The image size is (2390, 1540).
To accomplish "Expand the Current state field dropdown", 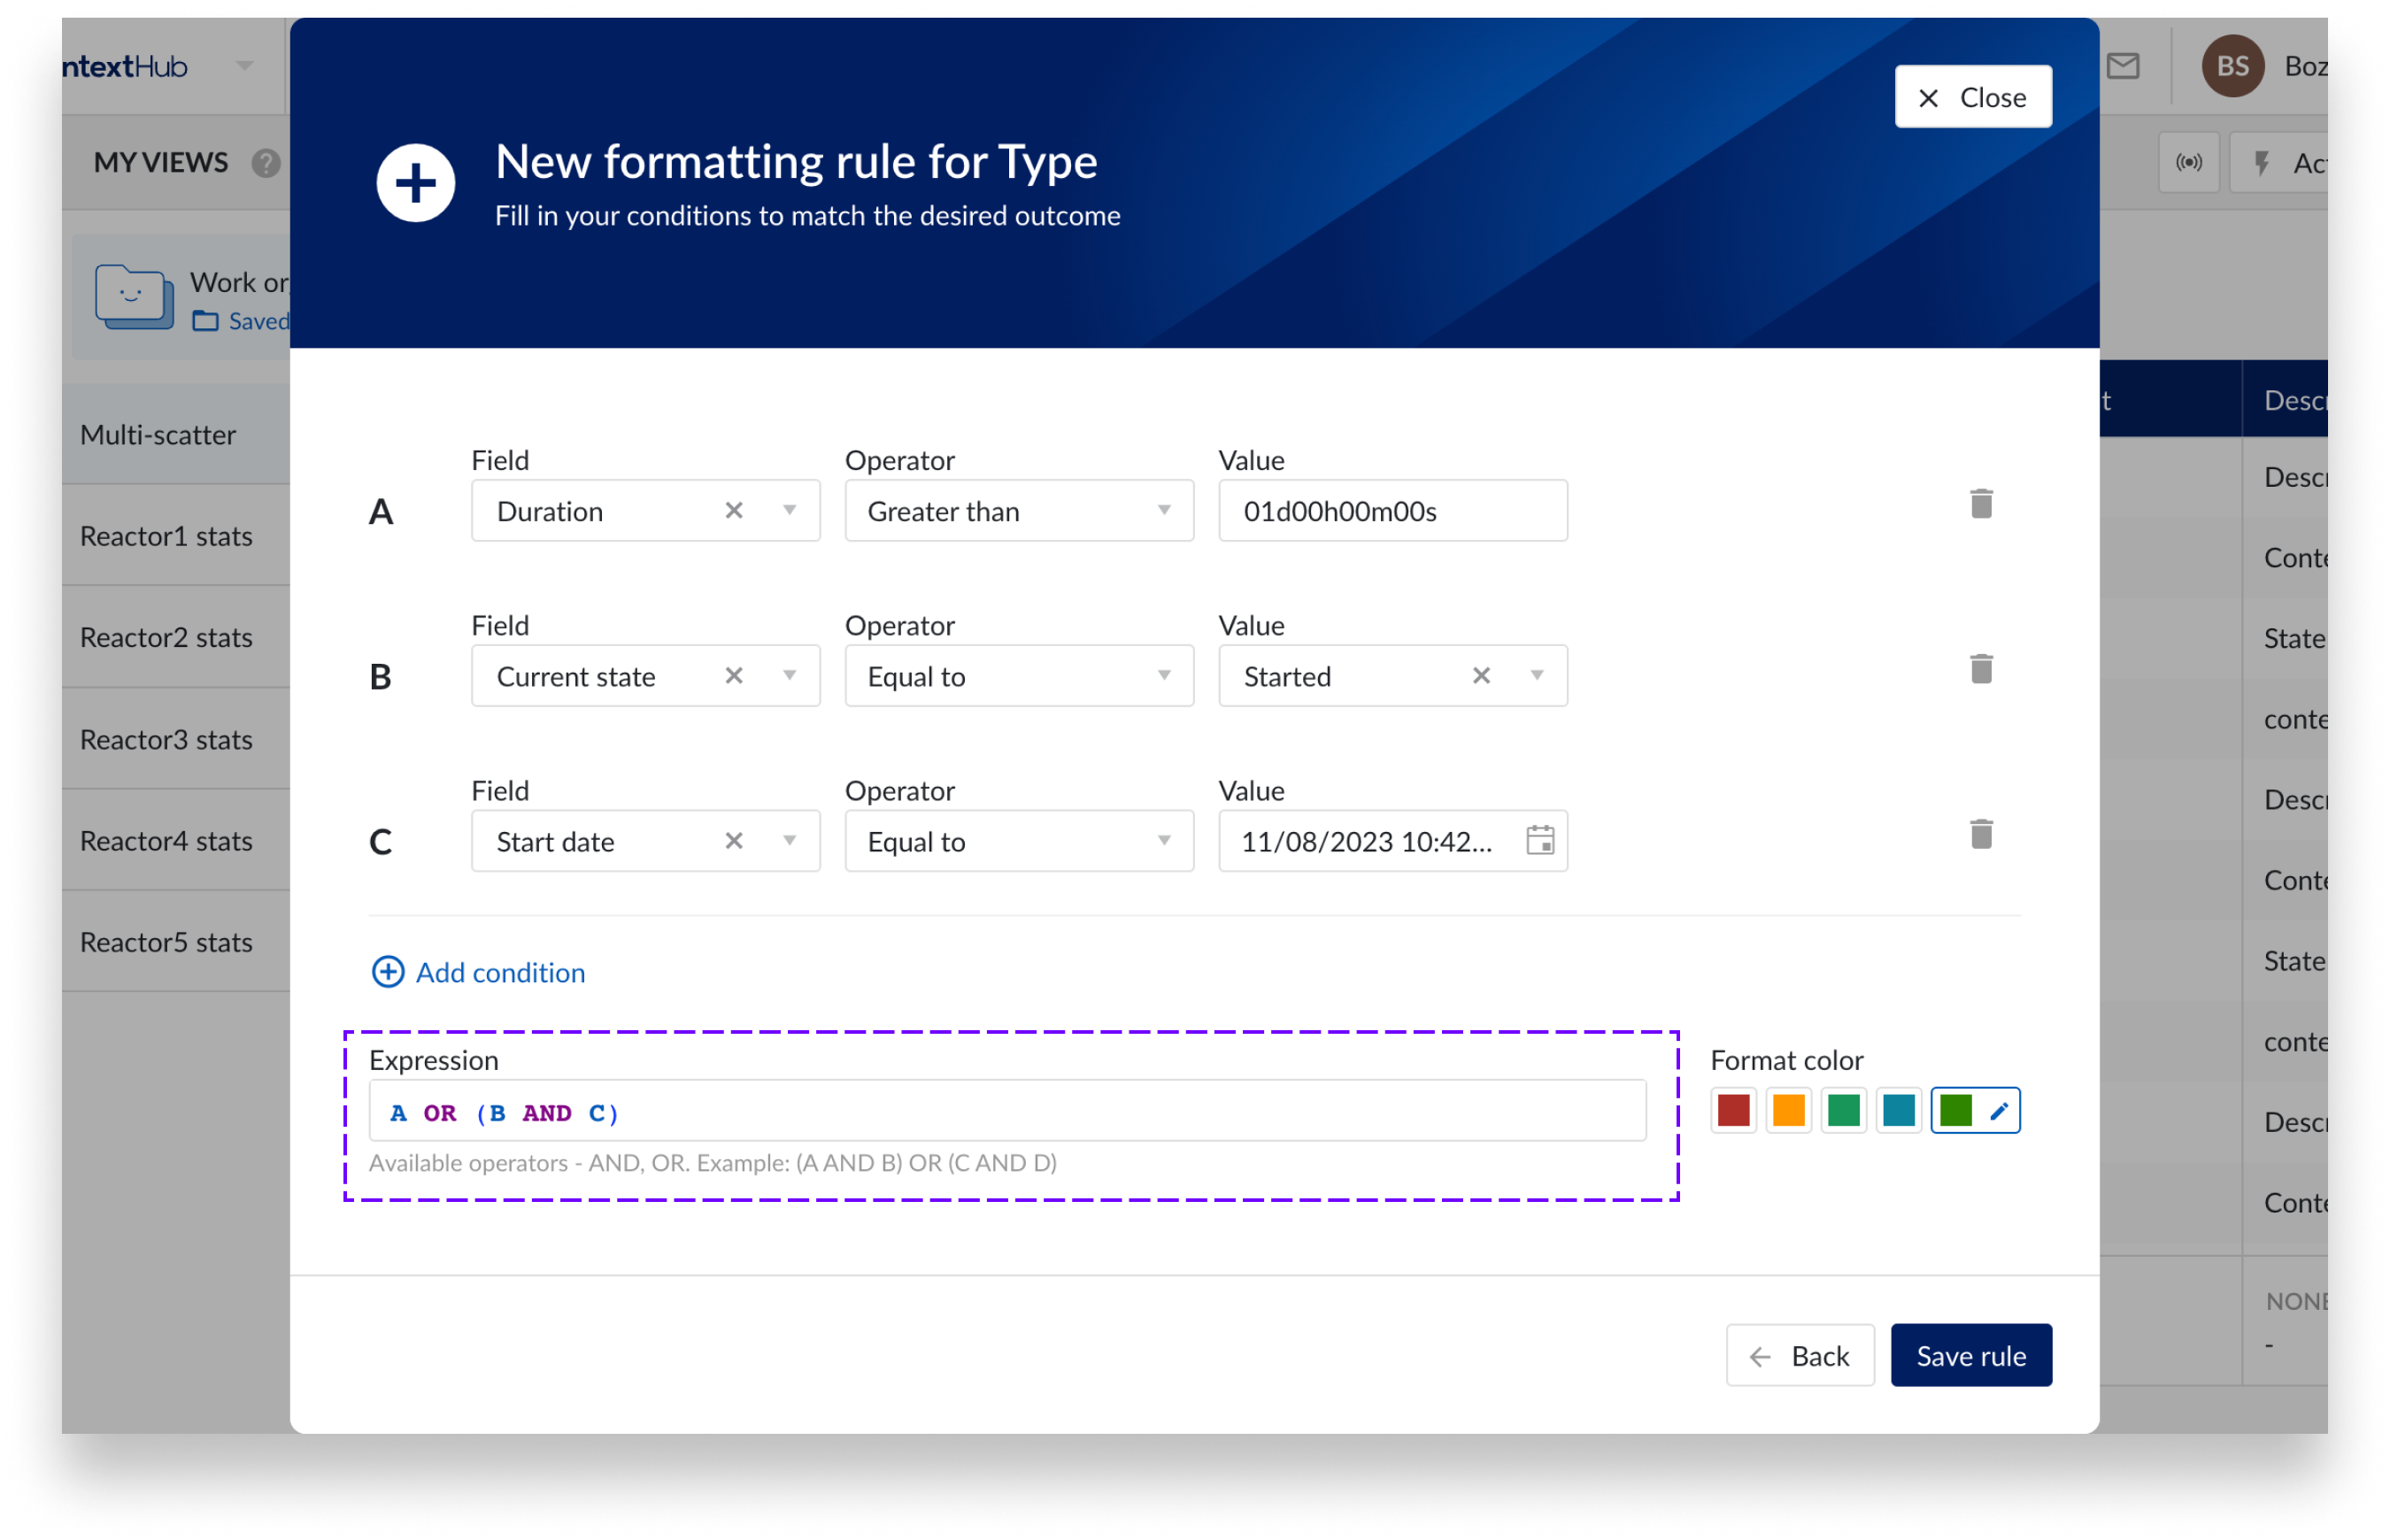I will click(789, 676).
